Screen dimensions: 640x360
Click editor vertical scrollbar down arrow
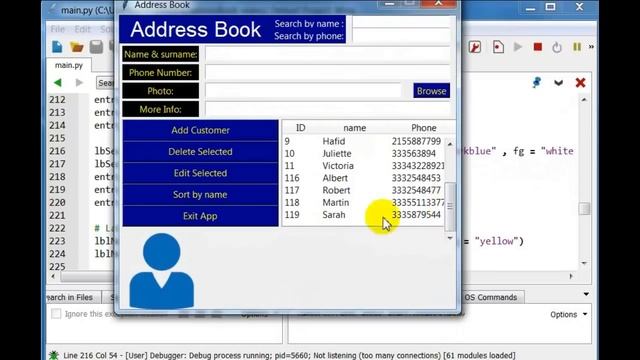[584, 263]
